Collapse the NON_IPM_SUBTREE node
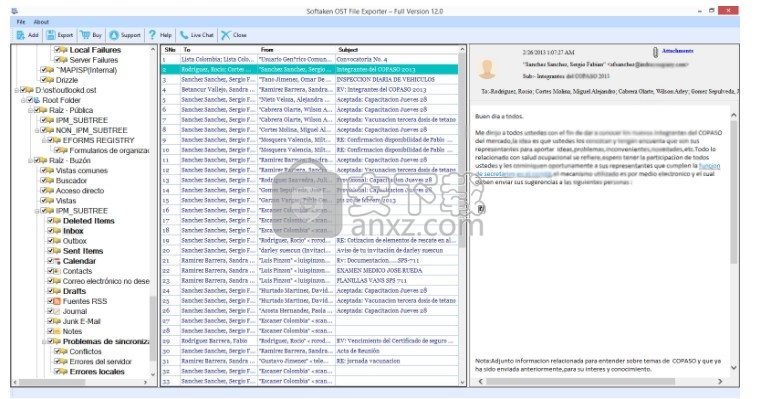This screenshot has height=399, width=761. click(x=37, y=131)
